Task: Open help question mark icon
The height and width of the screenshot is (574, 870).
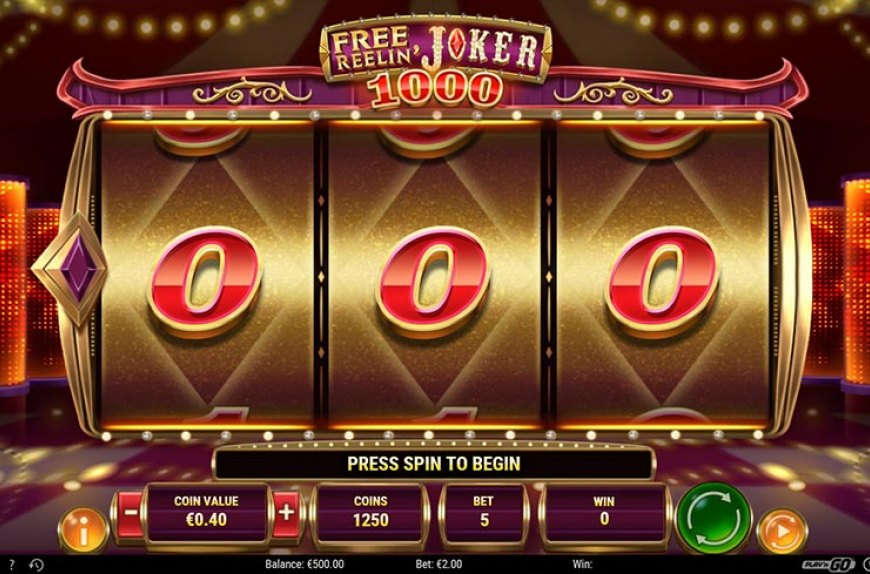Action: [12, 565]
